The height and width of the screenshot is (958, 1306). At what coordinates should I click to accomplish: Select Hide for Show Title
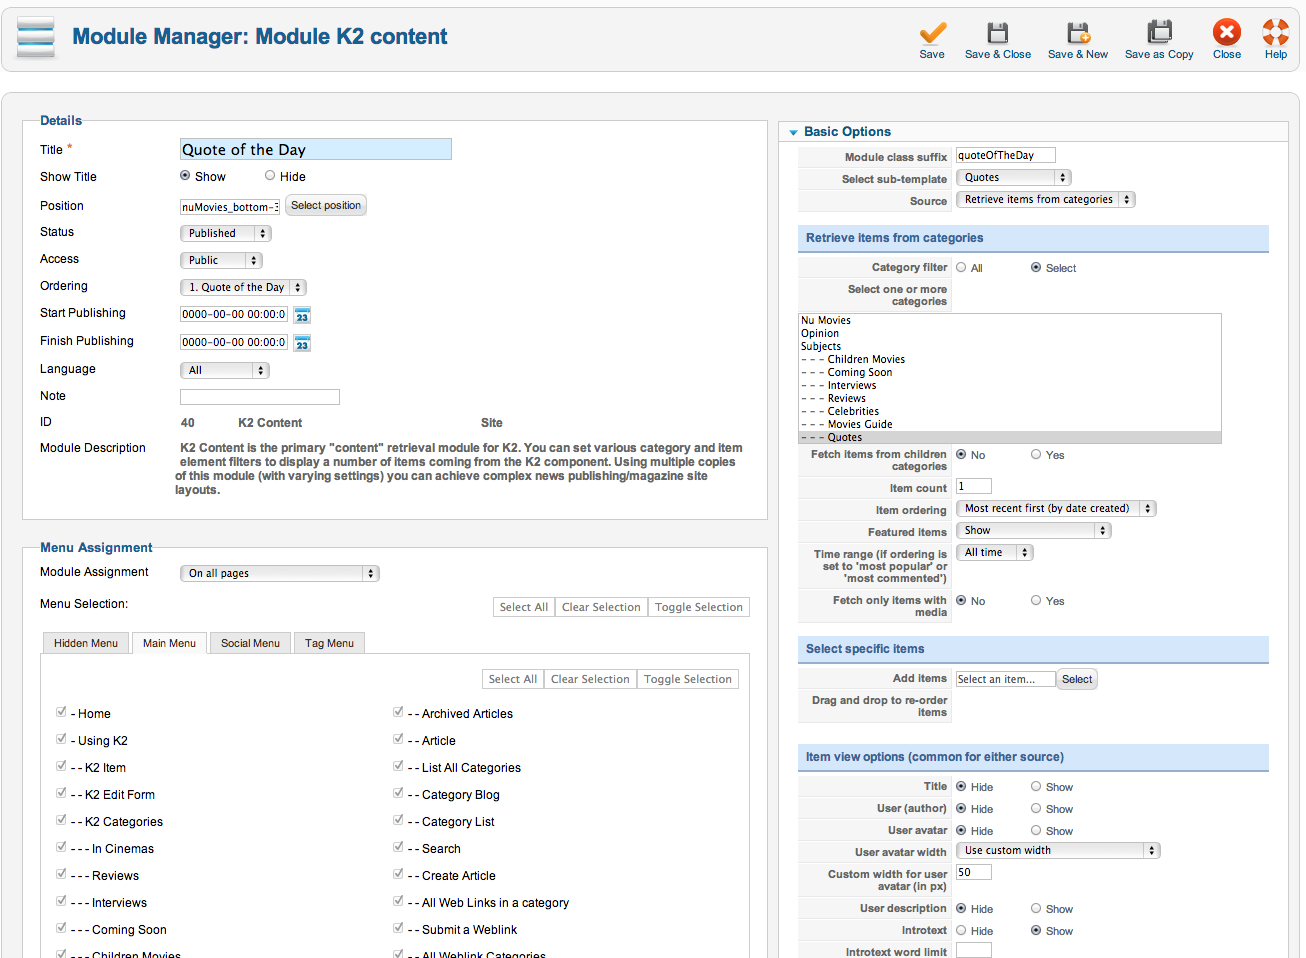pos(270,175)
